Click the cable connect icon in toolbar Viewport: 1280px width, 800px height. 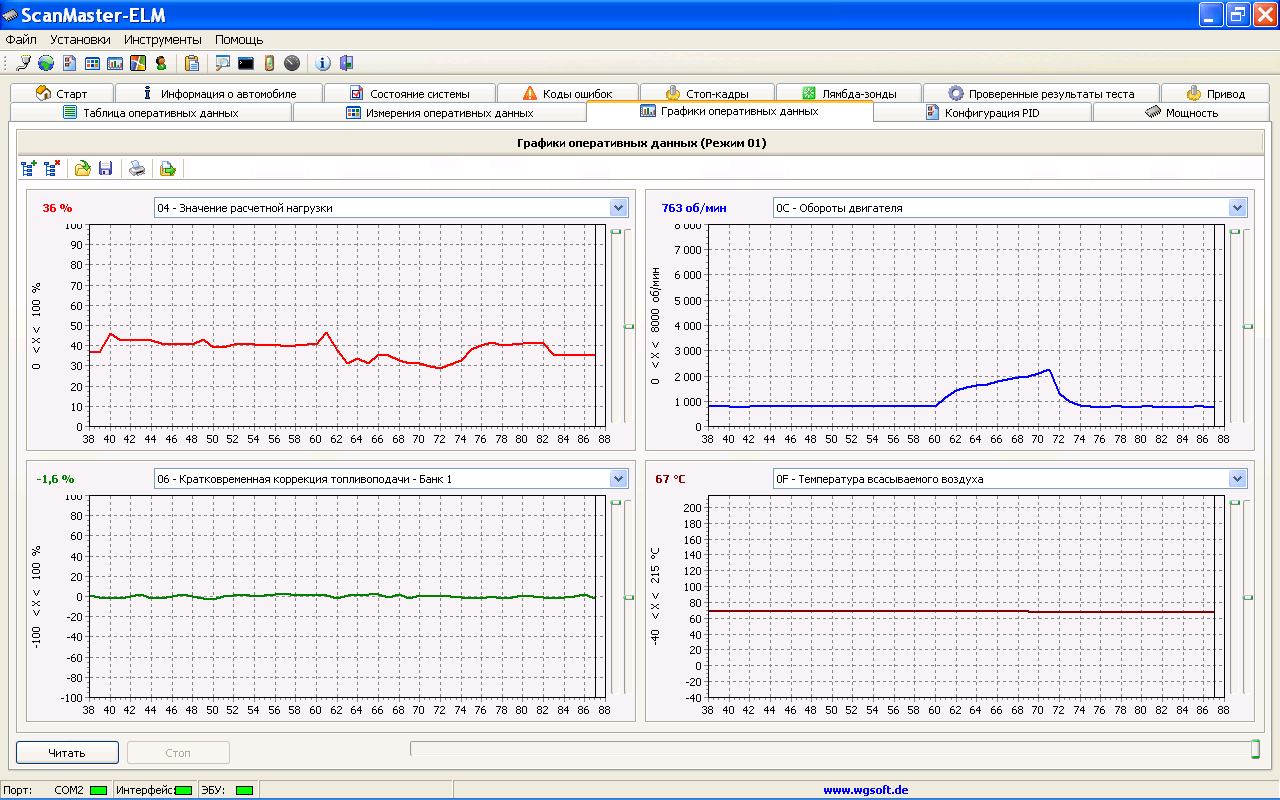[x=24, y=63]
